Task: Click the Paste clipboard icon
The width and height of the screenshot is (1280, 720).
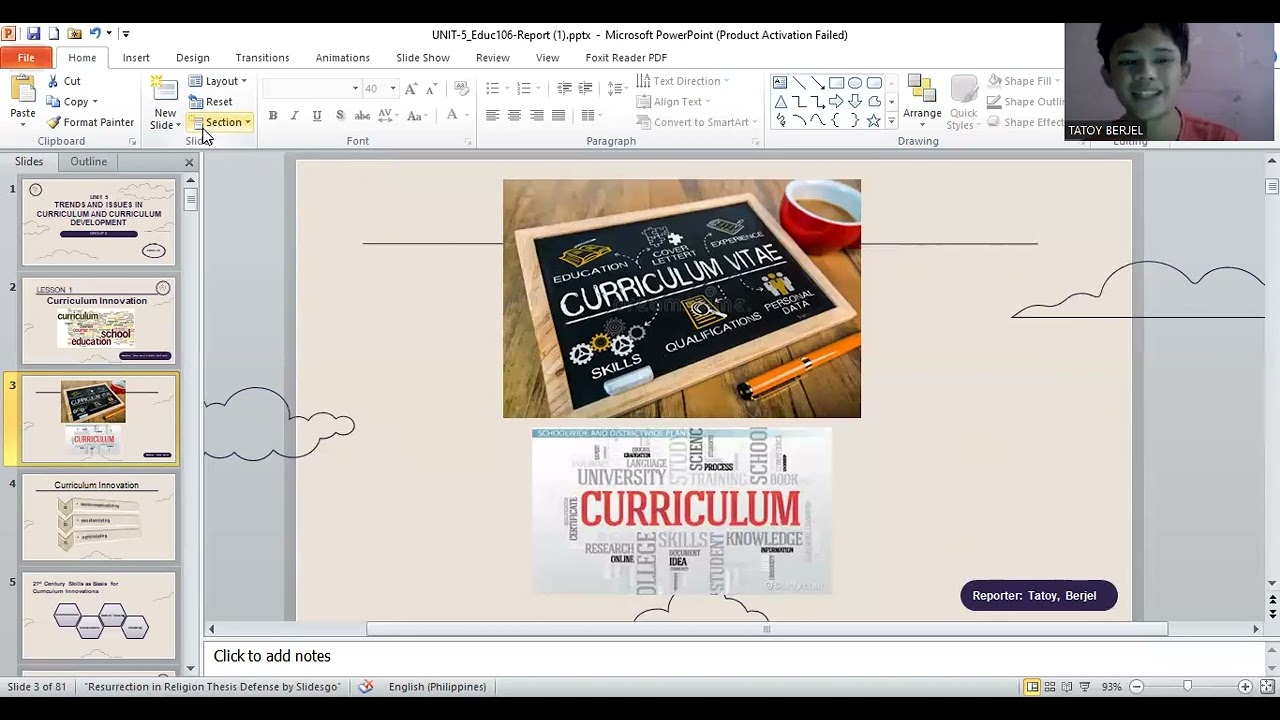Action: (22, 90)
